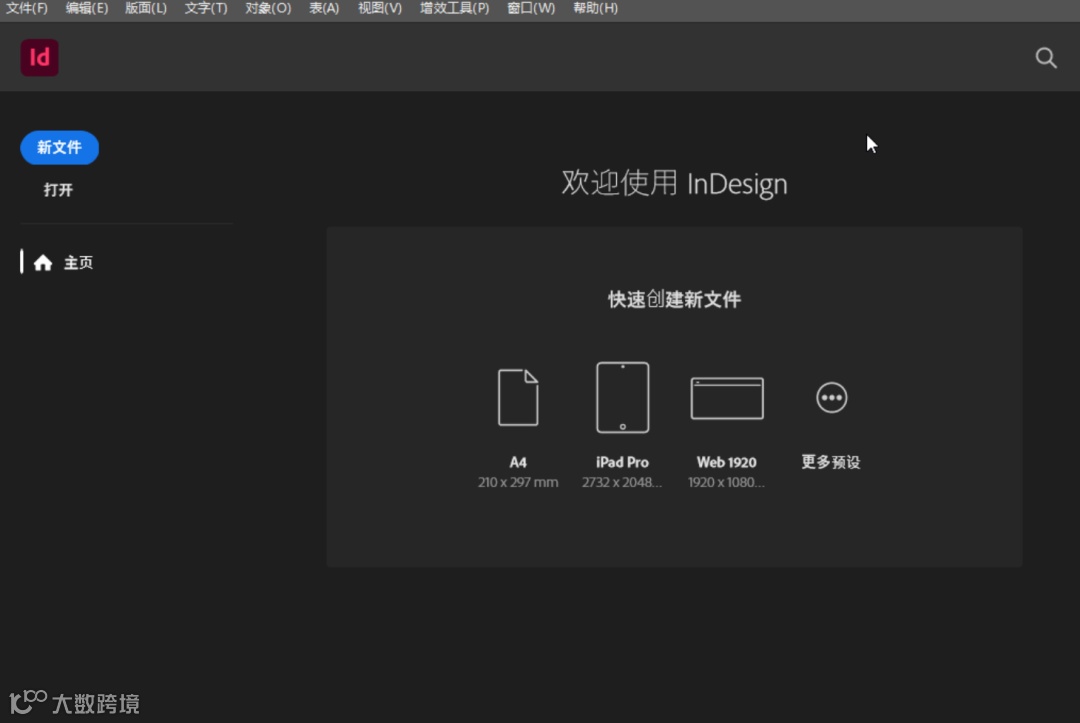This screenshot has height=723, width=1080.
Task: Open the search magnifier icon
Action: [x=1046, y=57]
